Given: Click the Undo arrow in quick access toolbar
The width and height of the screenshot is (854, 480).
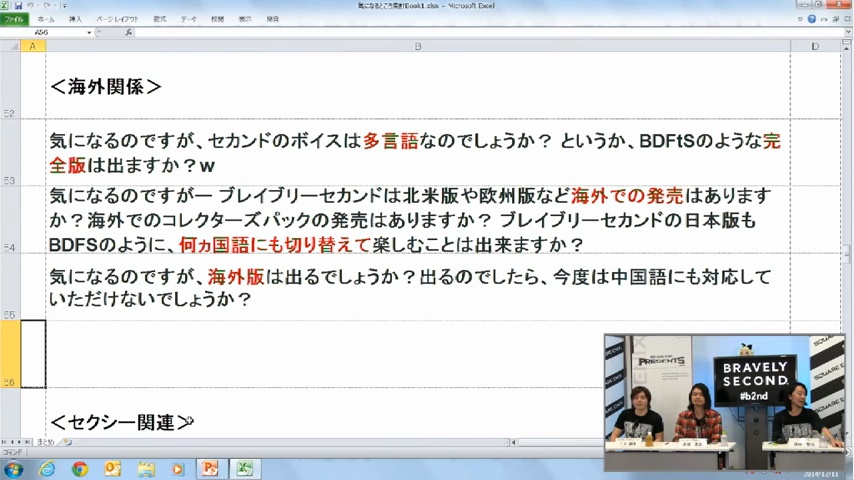Looking at the screenshot, I should (30, 5).
